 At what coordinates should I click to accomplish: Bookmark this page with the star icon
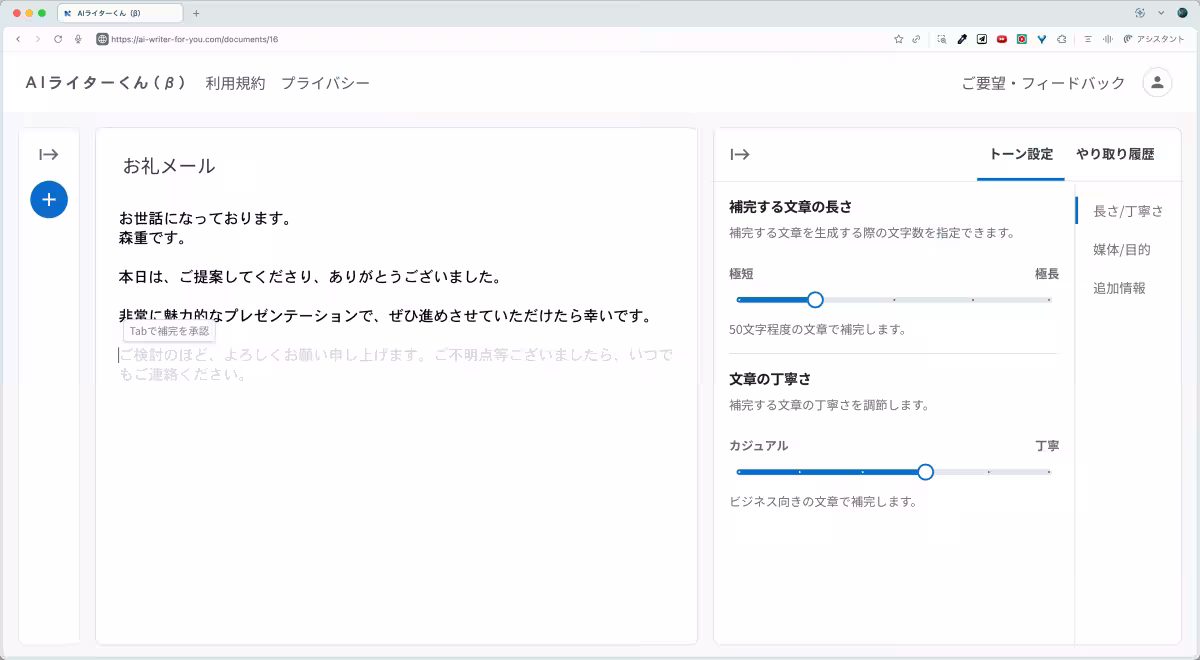(898, 39)
